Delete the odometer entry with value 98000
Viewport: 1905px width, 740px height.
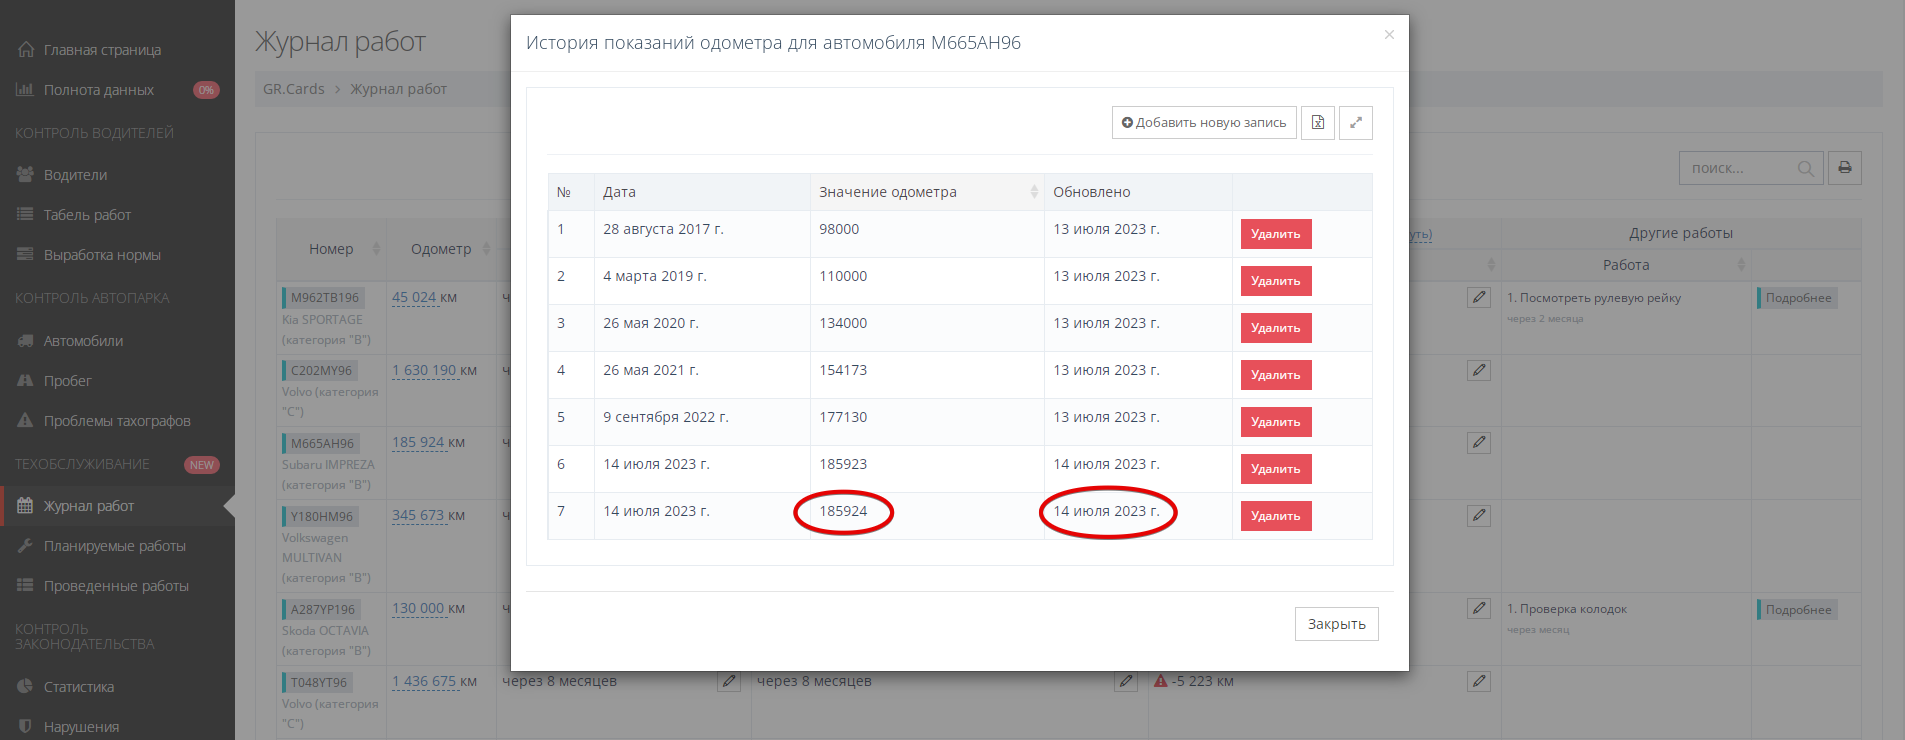tap(1275, 234)
